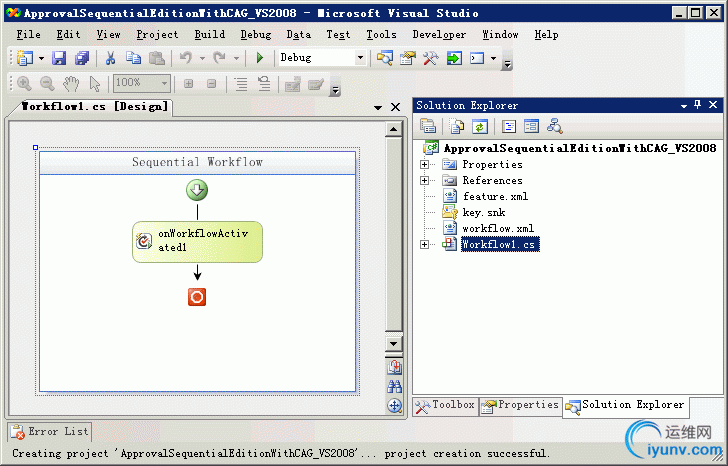
Task: Click the red workflow end node
Action: pyautogui.click(x=197, y=297)
